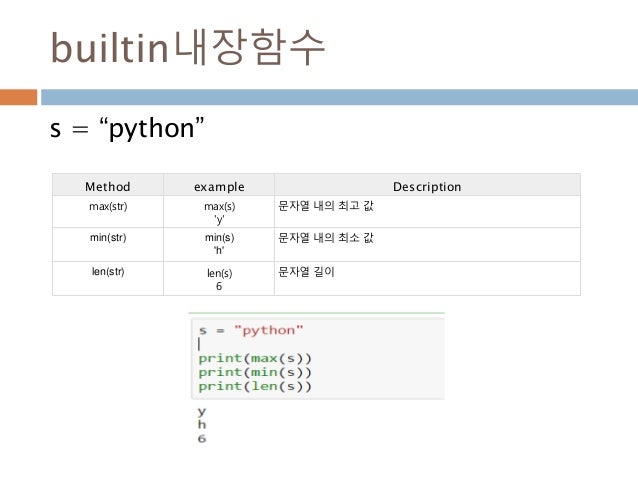
Task: Click the slide title "builtin내장함수"
Action: click(x=188, y=47)
